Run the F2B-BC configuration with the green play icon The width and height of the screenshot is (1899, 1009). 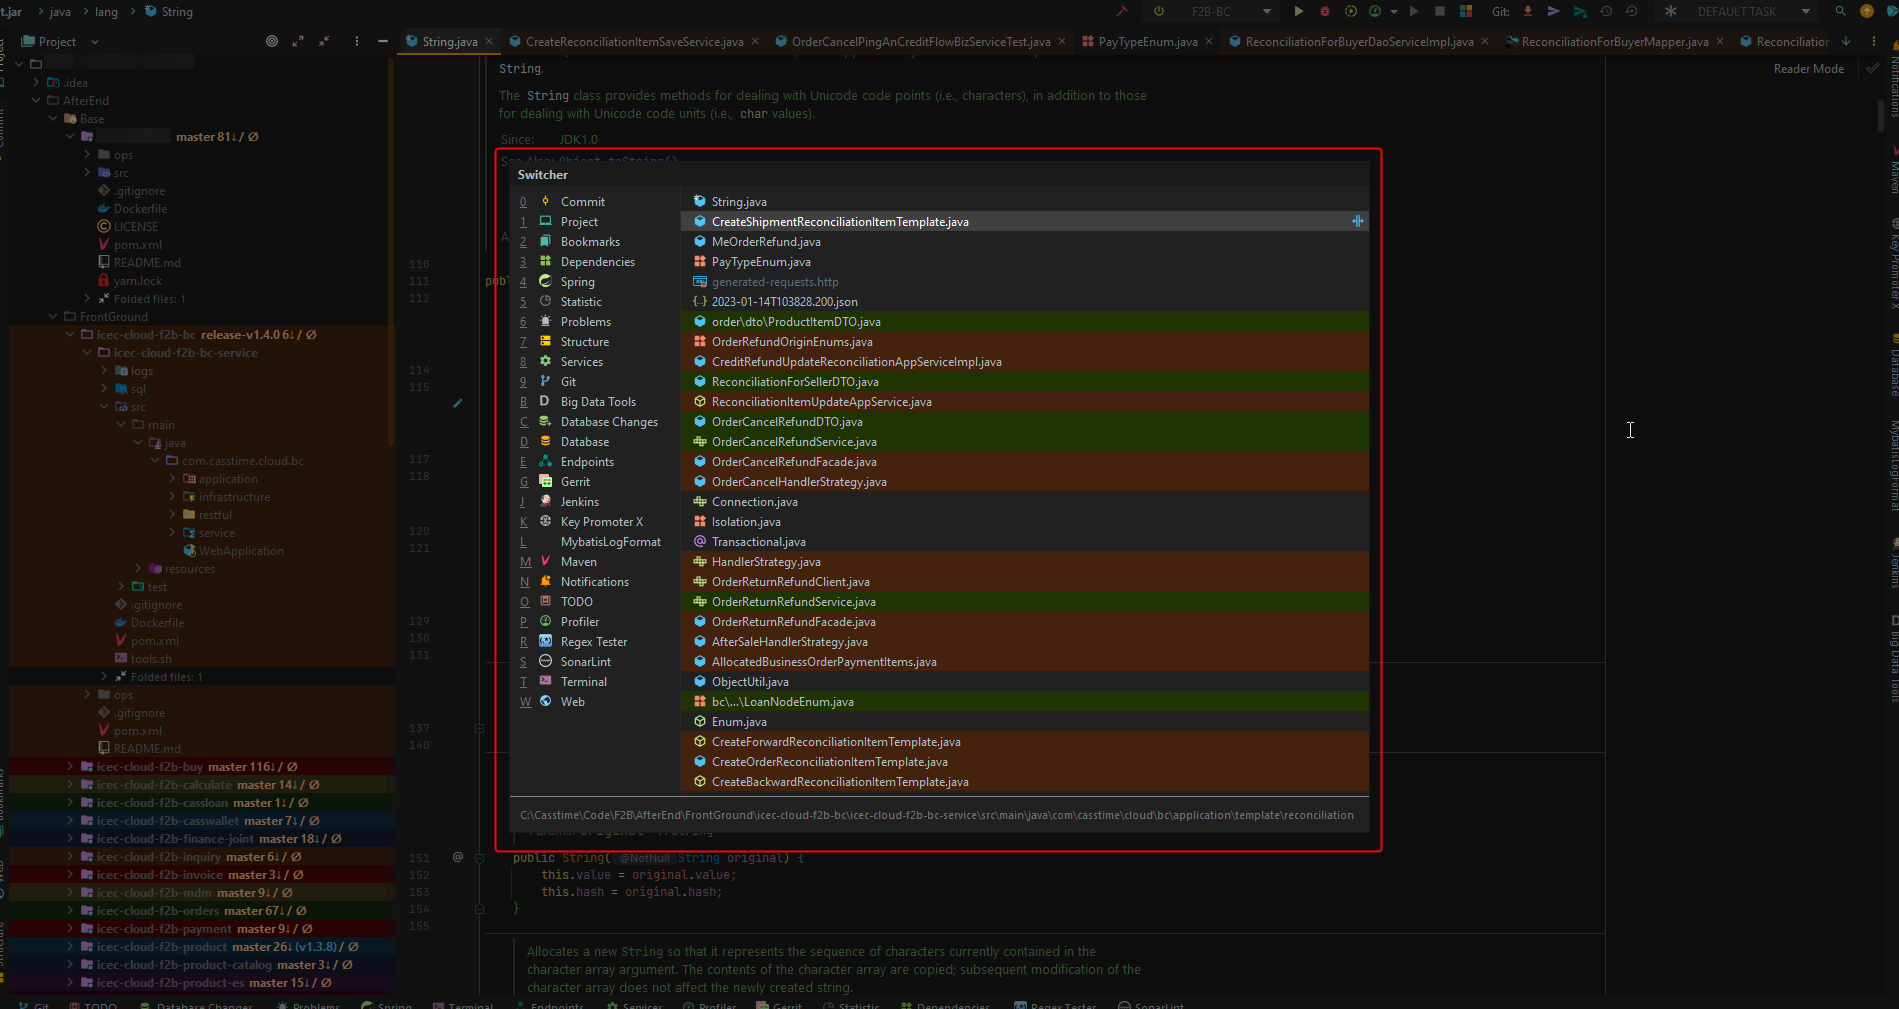pos(1298,11)
